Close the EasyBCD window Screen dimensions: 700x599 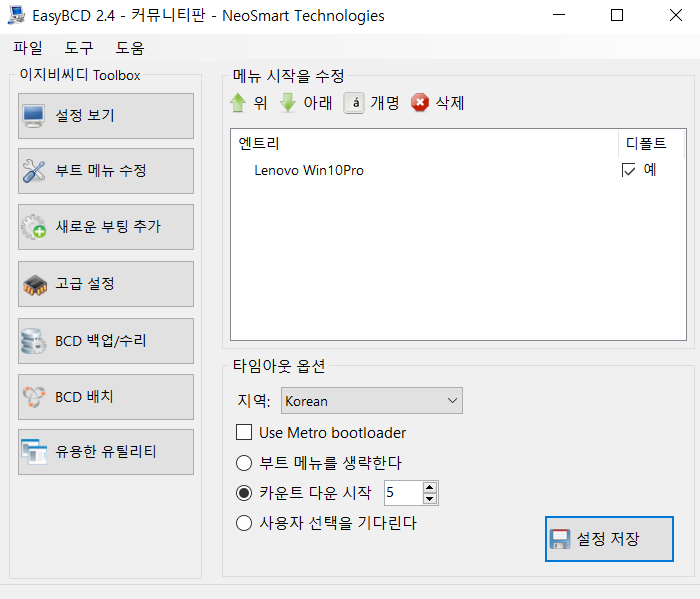(676, 15)
